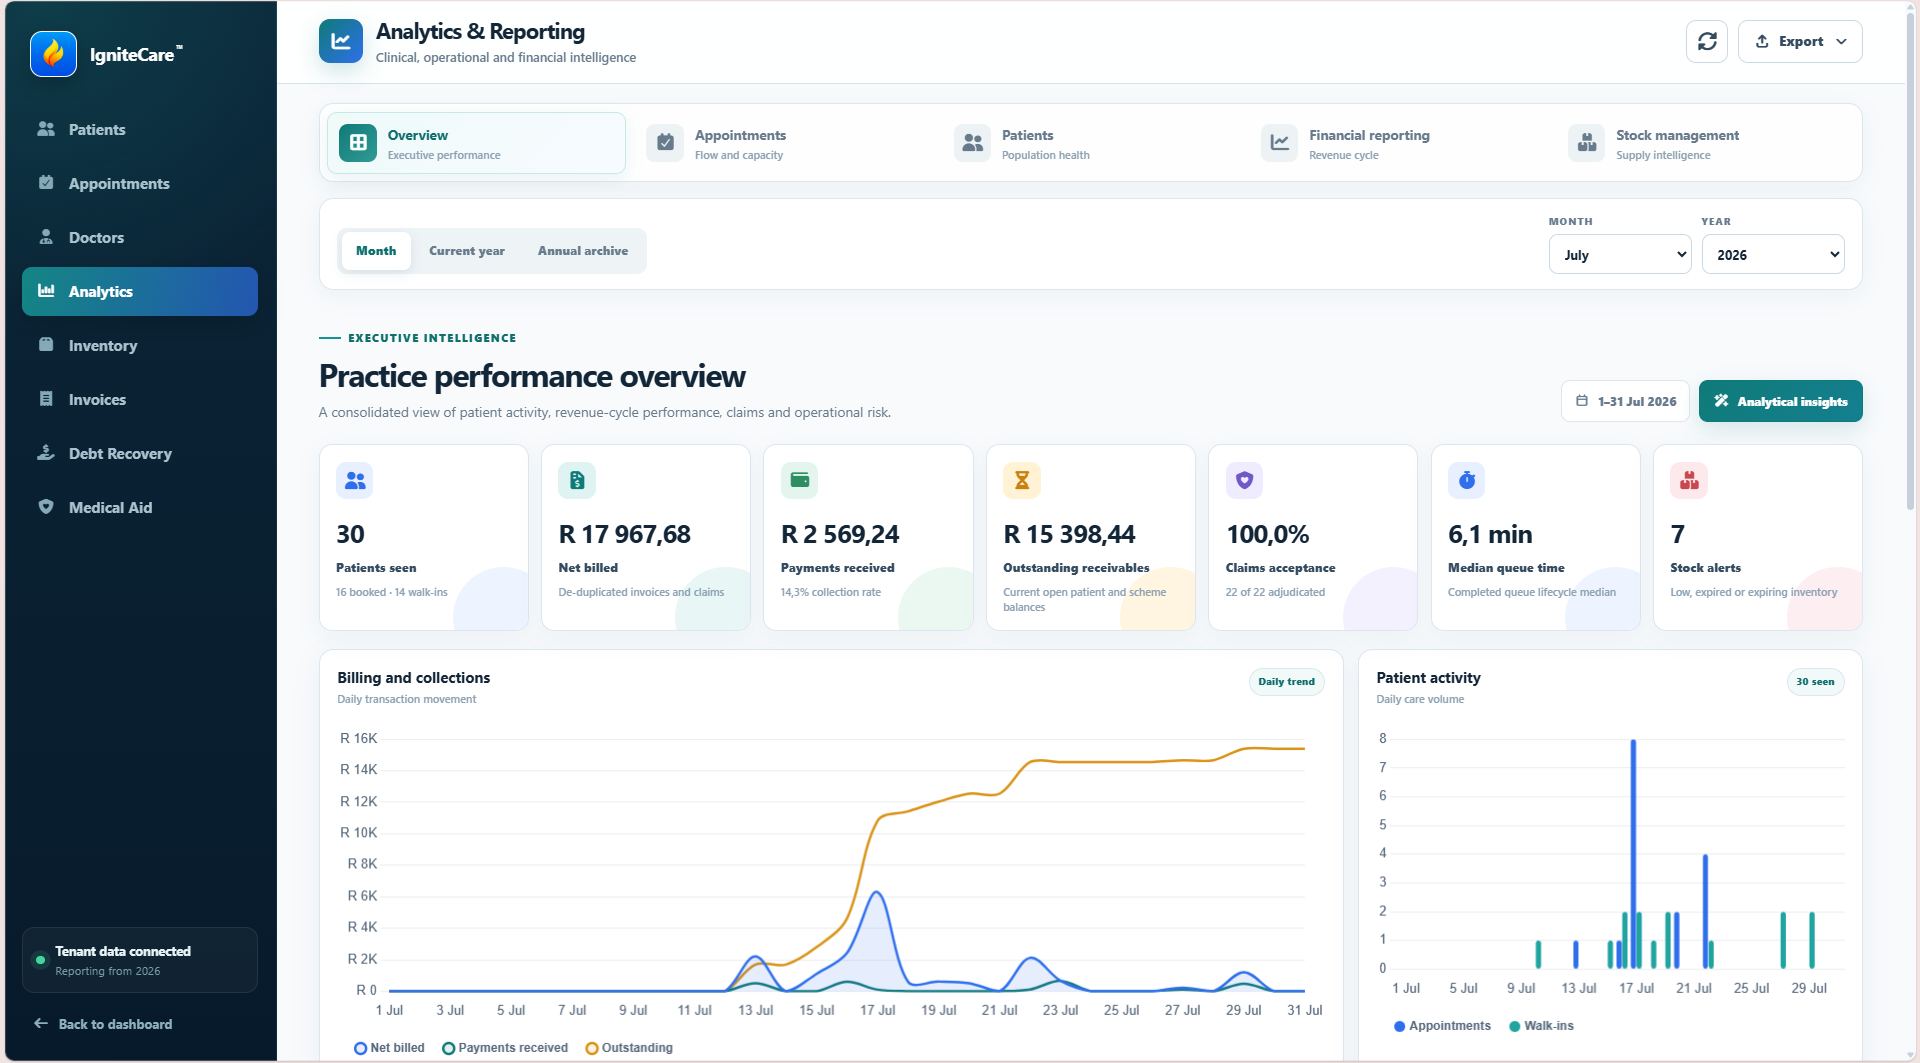1920x1063 pixels.
Task: Go Back to dashboard
Action: coord(103,1024)
